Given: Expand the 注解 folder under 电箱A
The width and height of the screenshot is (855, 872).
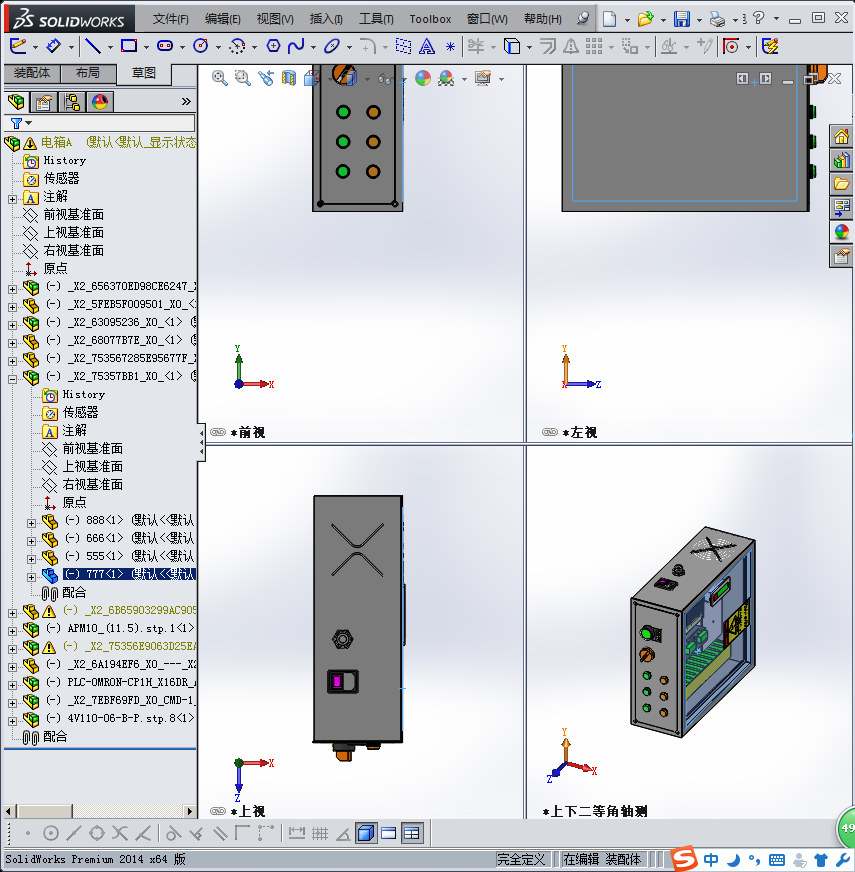Looking at the screenshot, I should [12, 199].
